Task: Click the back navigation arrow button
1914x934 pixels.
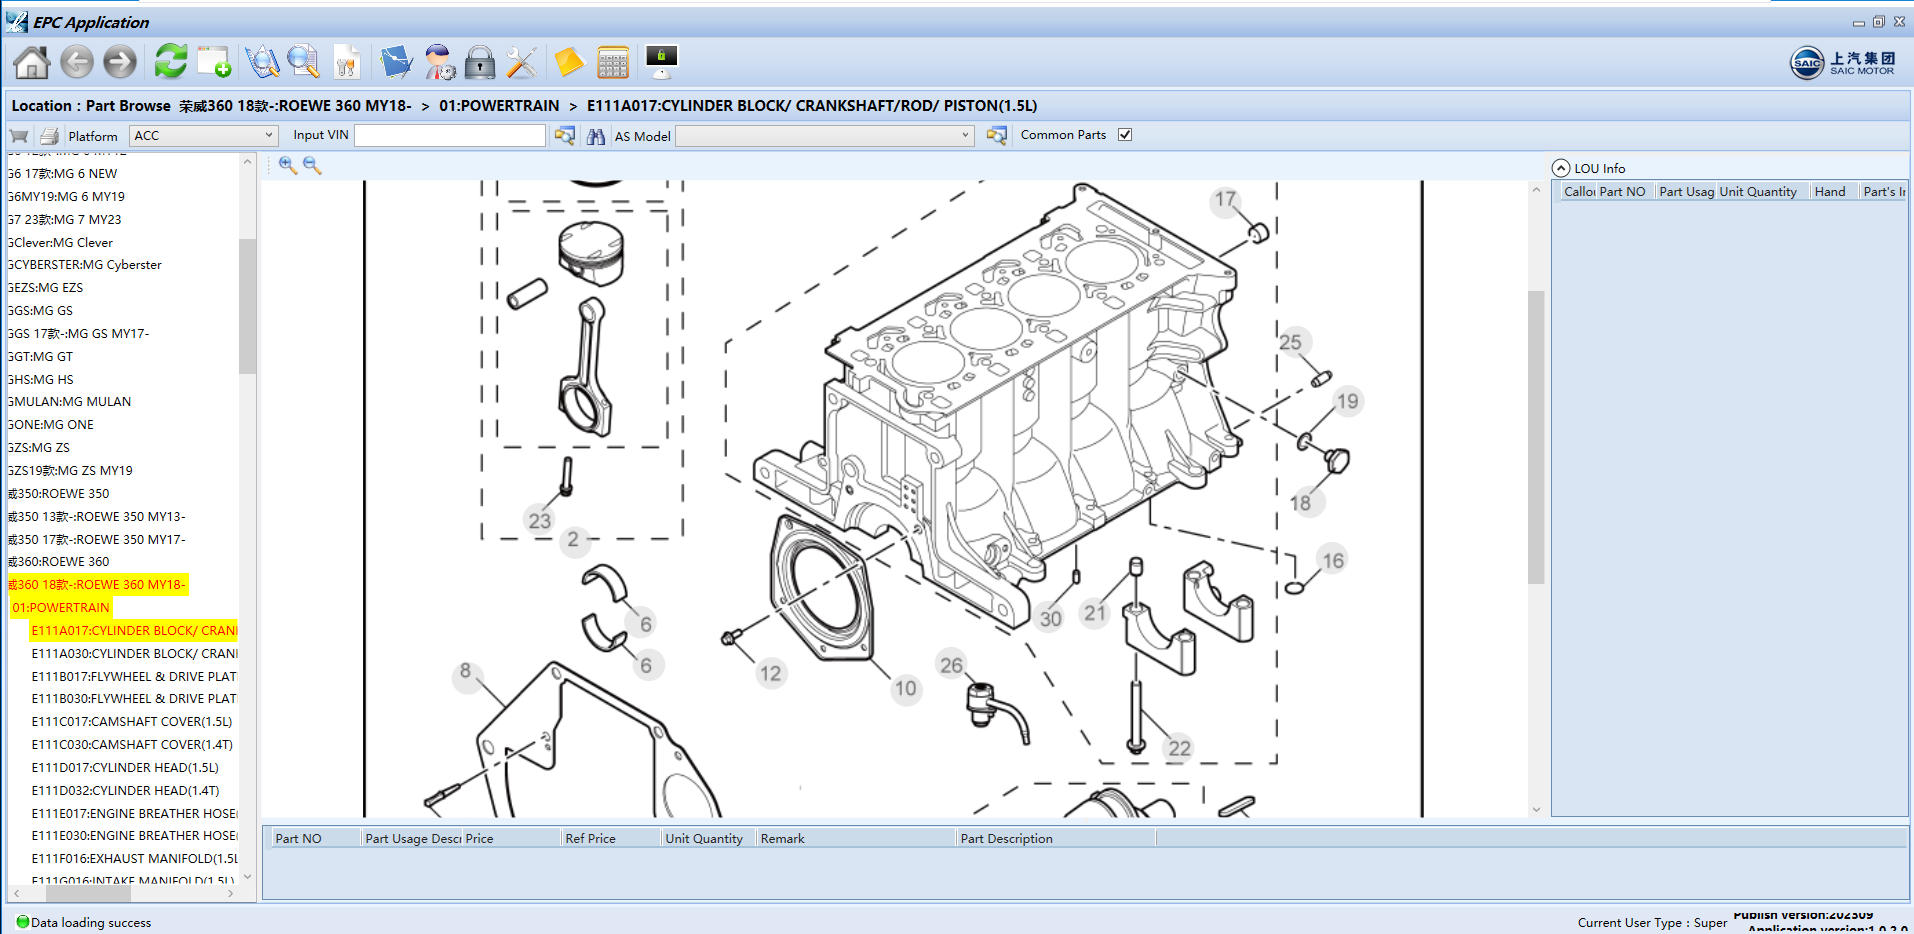Action: tap(76, 62)
